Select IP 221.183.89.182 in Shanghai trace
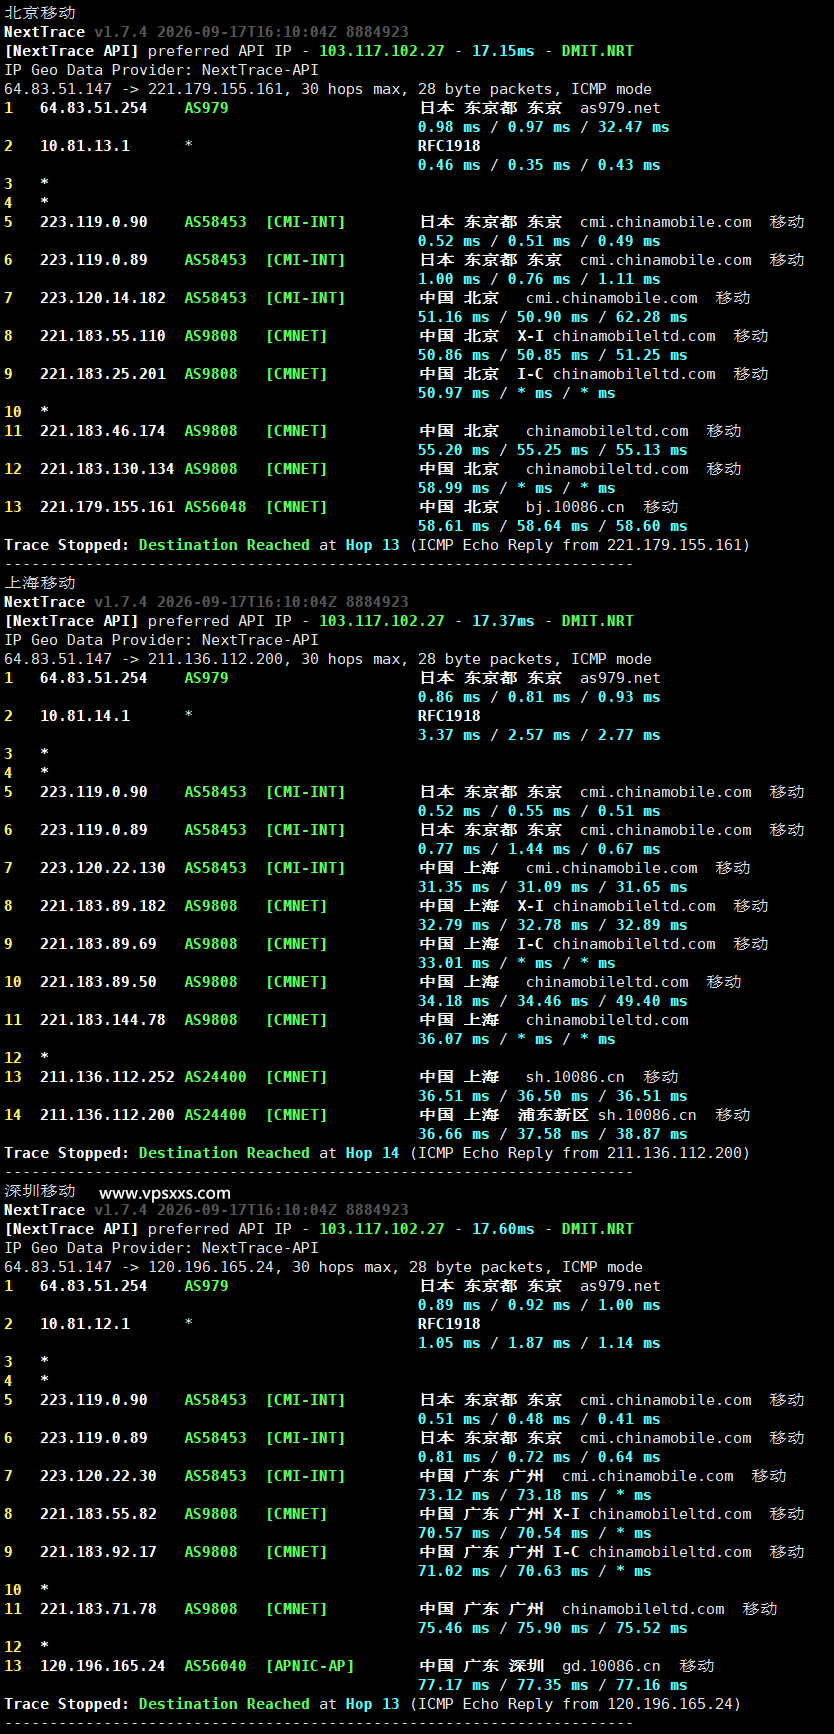This screenshot has height=1734, width=834. tap(103, 906)
